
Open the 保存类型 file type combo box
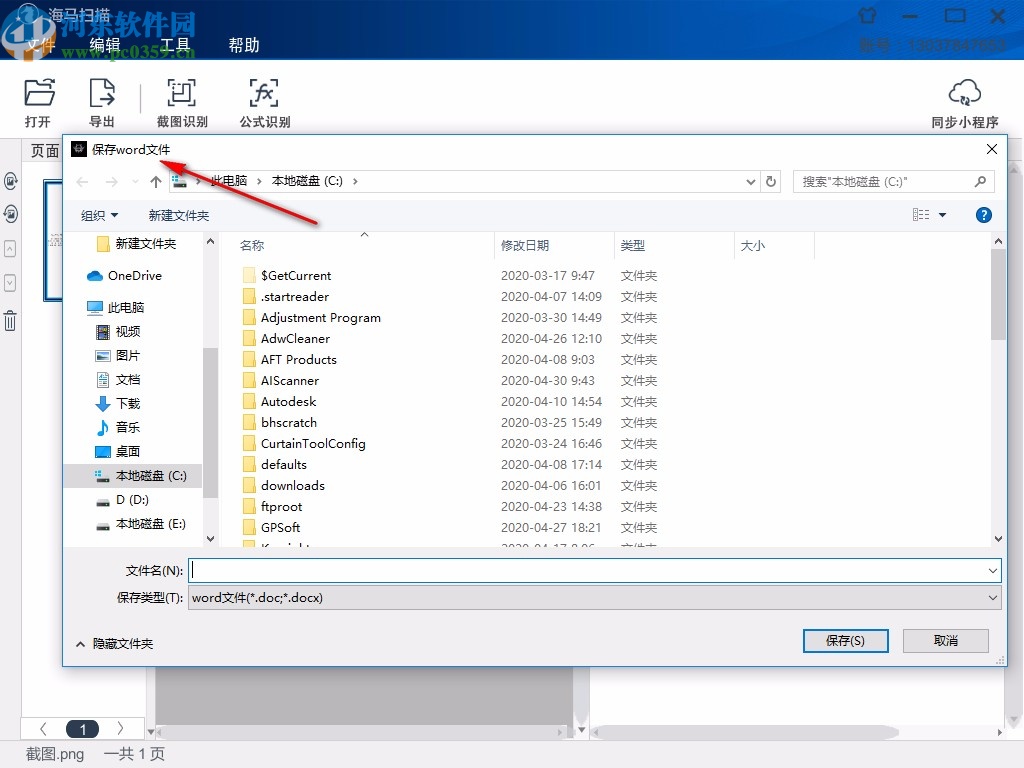tap(594, 598)
